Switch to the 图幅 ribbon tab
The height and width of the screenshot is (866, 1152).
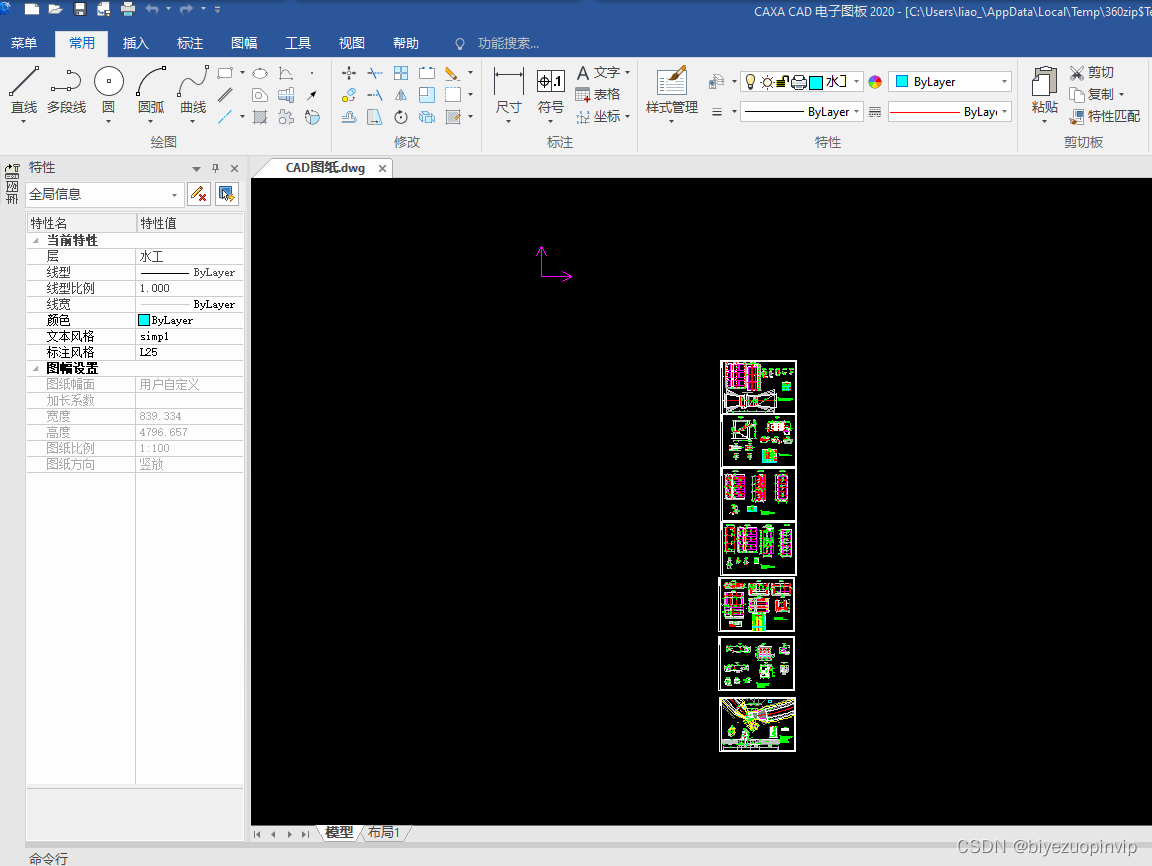pos(244,43)
